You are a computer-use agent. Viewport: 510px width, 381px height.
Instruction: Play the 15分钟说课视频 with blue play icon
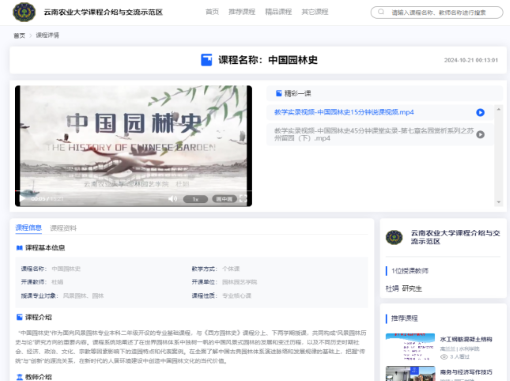[480, 113]
